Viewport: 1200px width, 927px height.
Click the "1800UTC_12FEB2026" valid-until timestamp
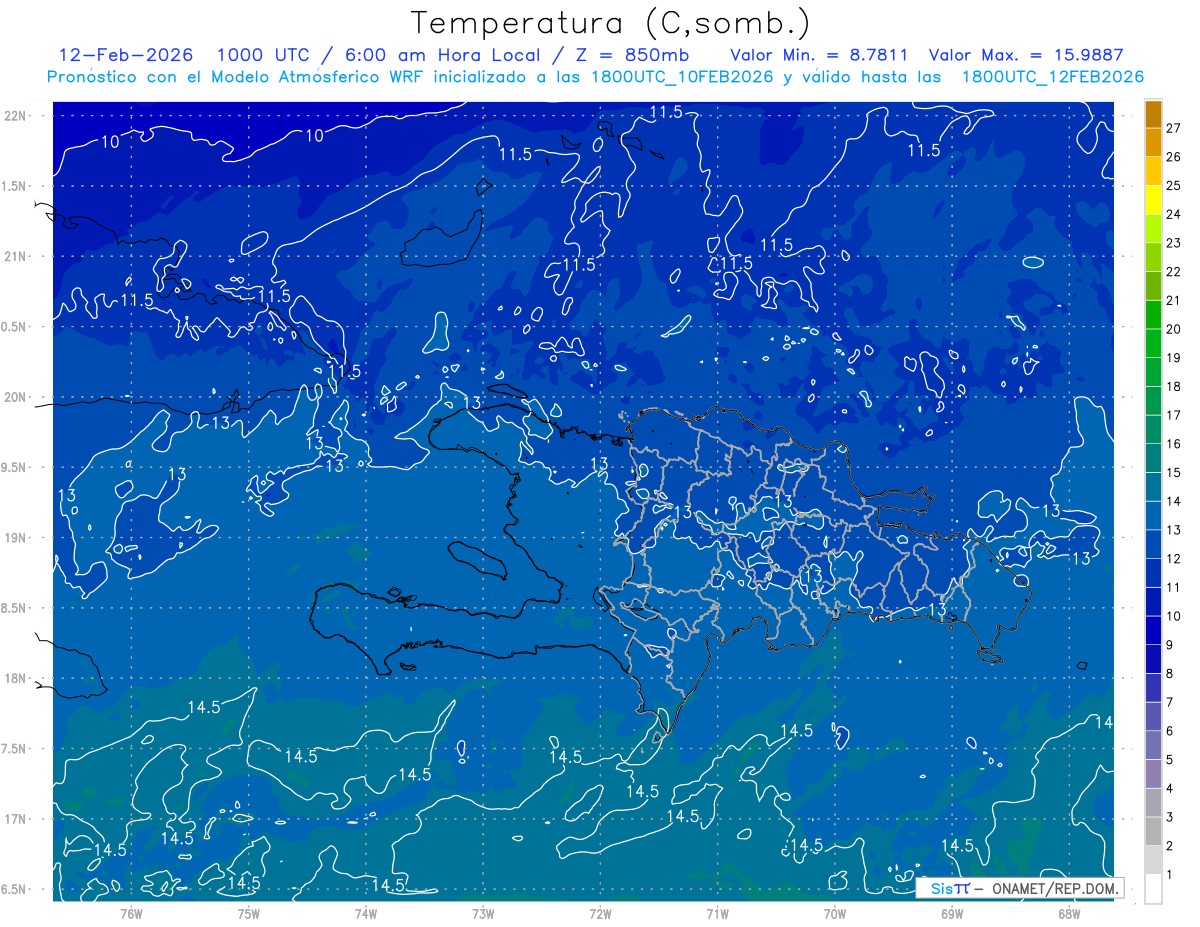tap(1052, 77)
